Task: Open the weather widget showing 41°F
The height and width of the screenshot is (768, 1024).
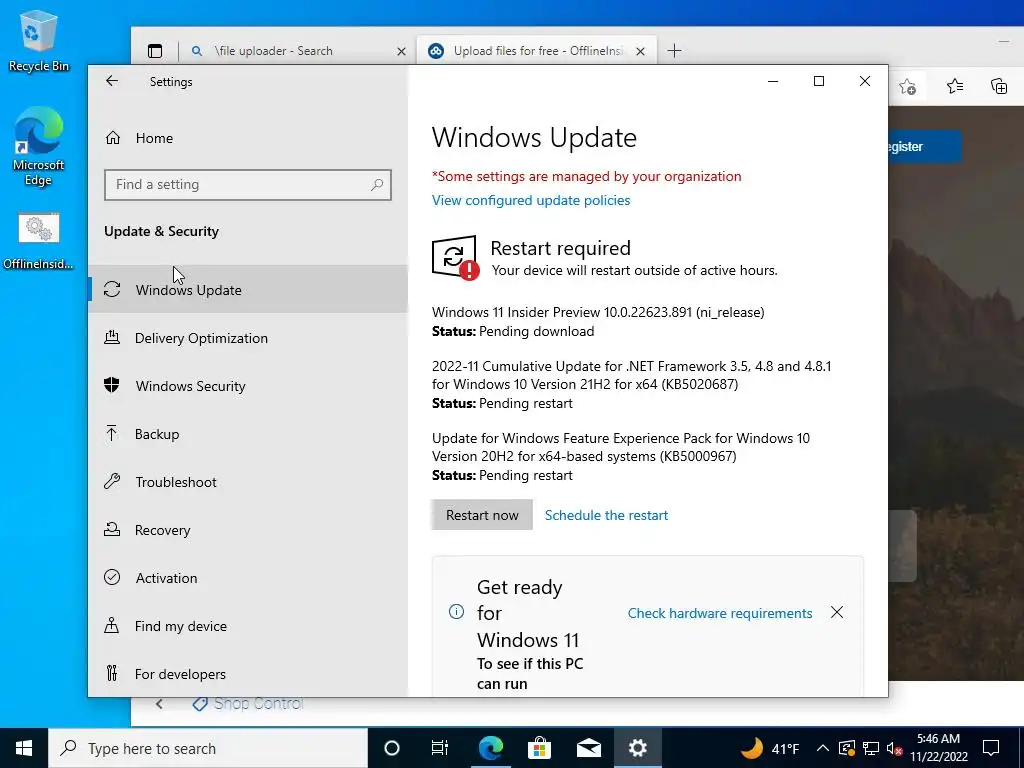Action: [x=771, y=748]
